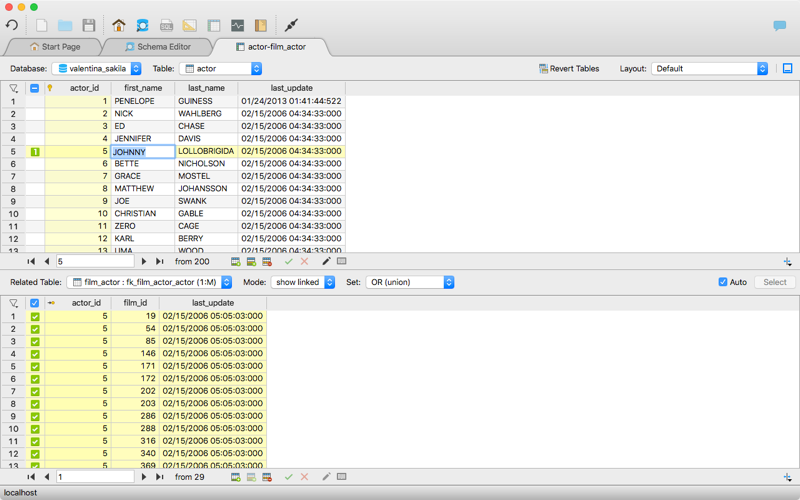Launch the Schema Editor toolbar icon
Viewport: 800px width, 500px height.
coord(142,25)
